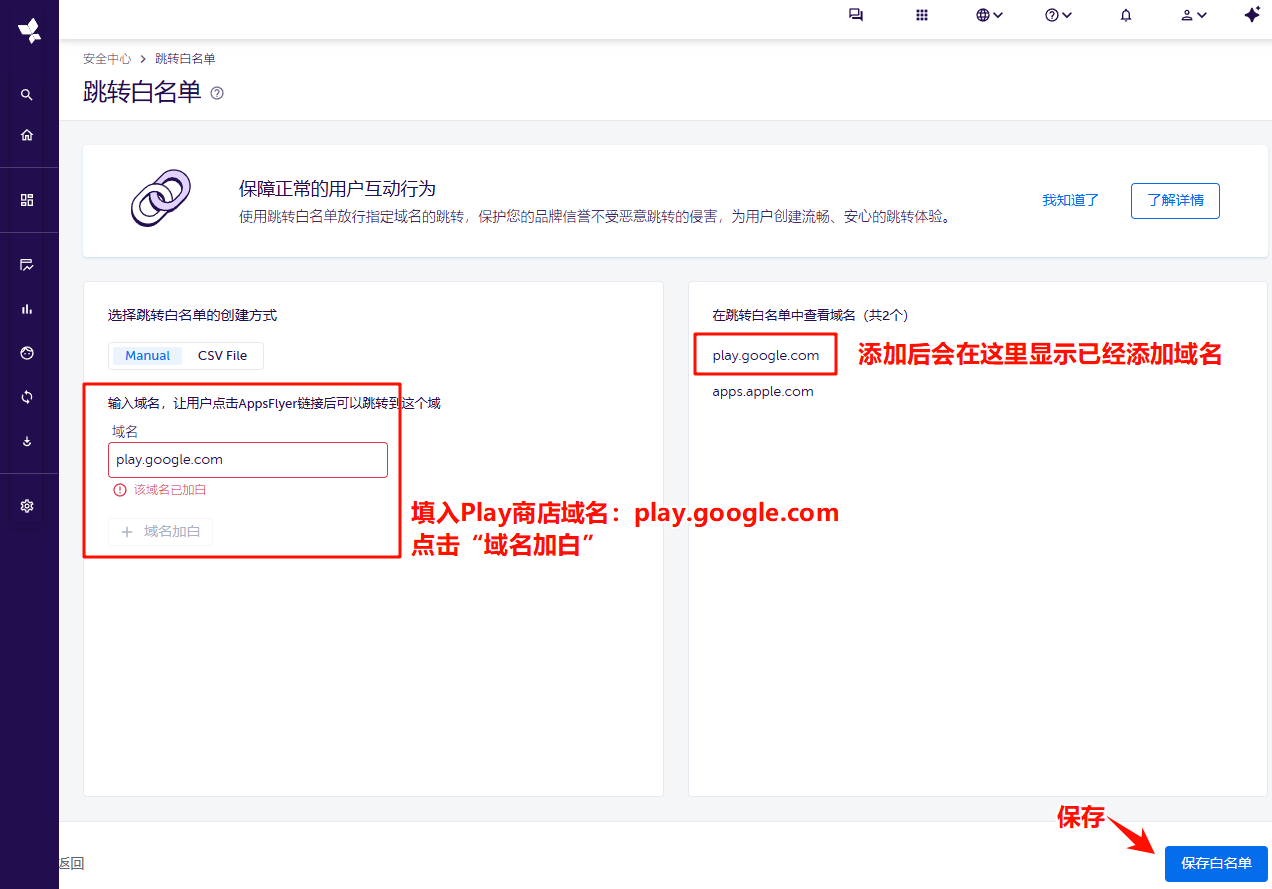This screenshot has height=889, width=1272.
Task: Select apps.apple.com in the whitelist list
Action: [763, 392]
